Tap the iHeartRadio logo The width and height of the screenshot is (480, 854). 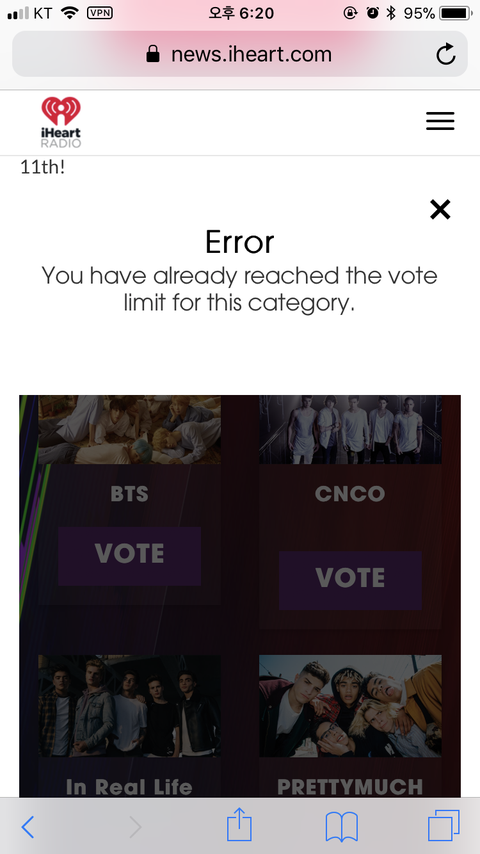coord(61,122)
